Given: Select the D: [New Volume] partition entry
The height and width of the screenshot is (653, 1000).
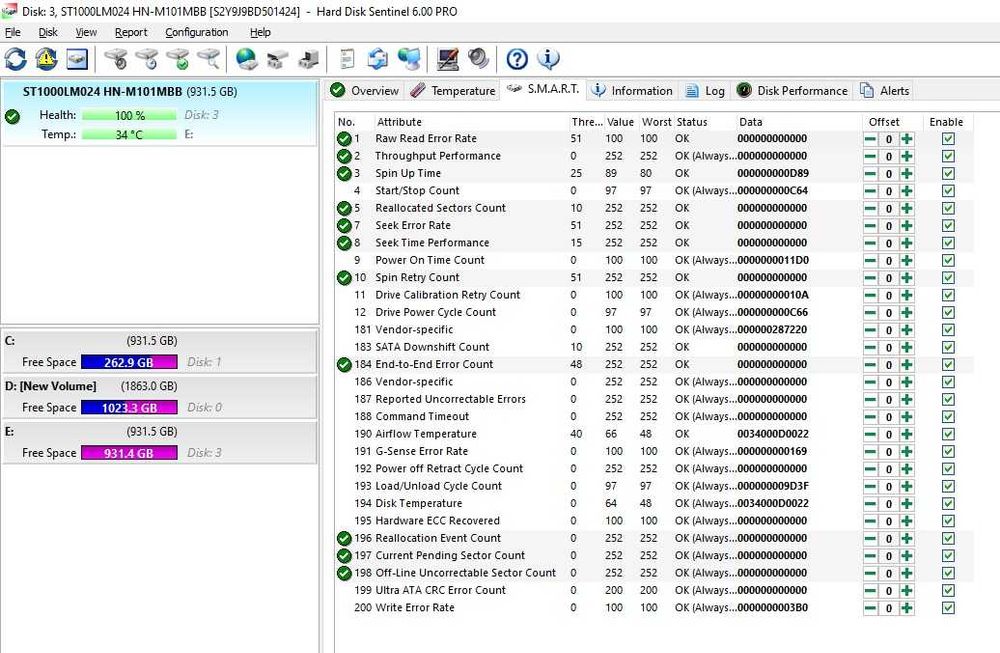Looking at the screenshot, I should [x=159, y=397].
